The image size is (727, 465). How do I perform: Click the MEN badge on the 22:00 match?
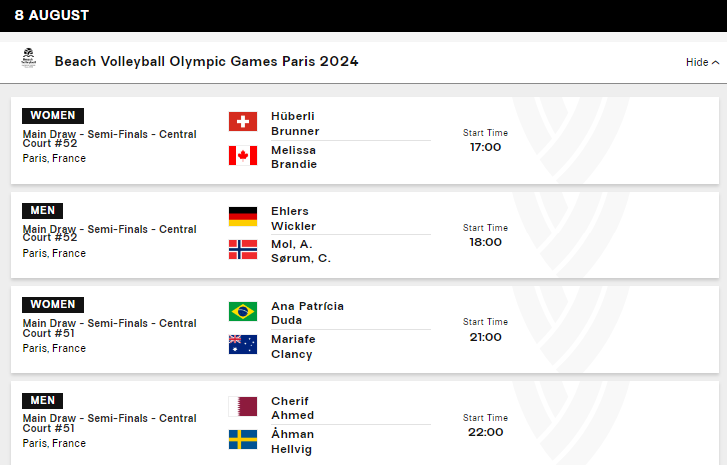pyautogui.click(x=43, y=401)
